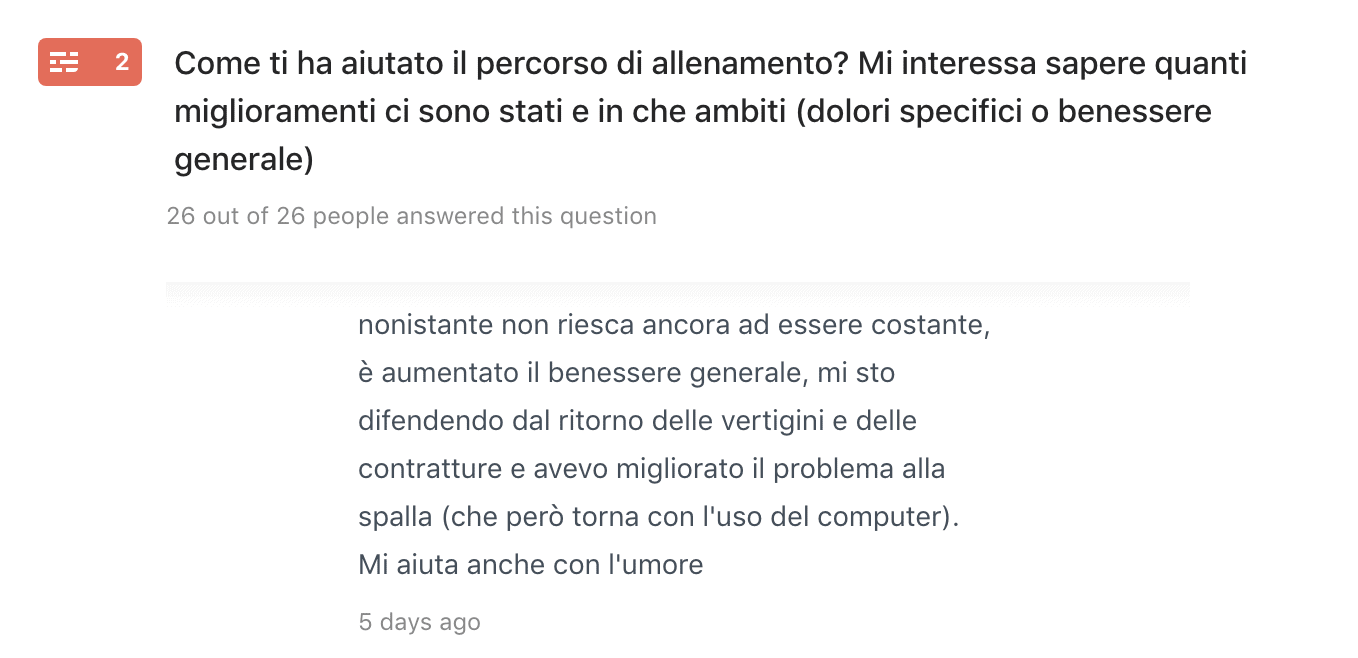Click response line 'è aumentato il benessere generale'

(627, 374)
